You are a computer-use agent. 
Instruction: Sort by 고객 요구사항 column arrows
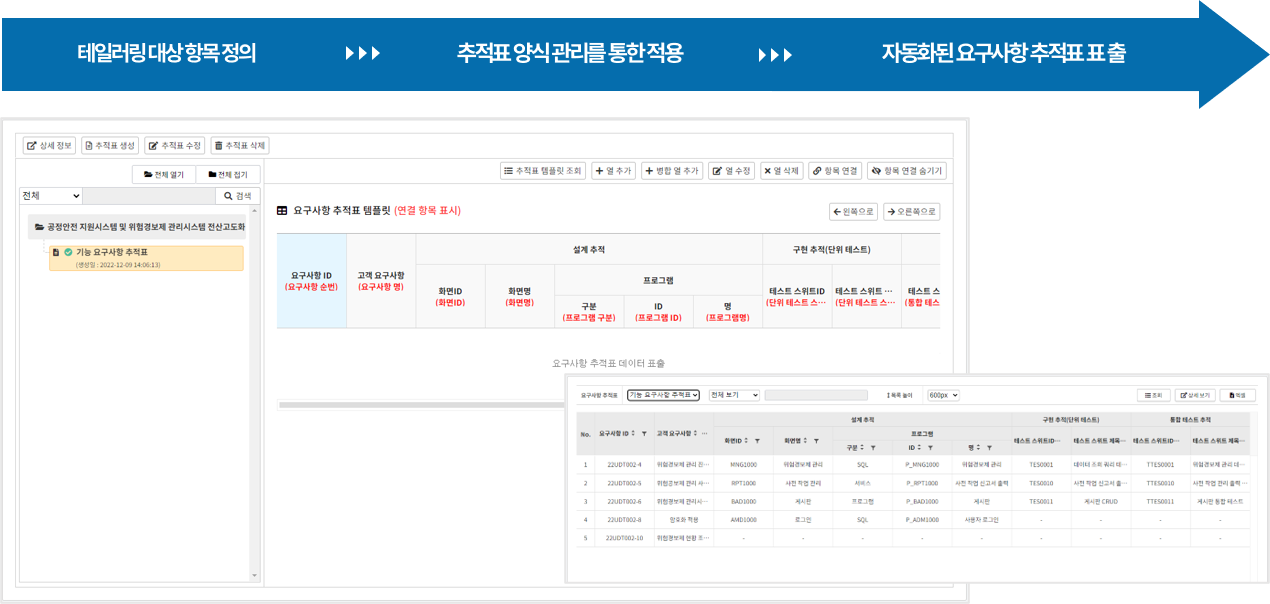(x=695, y=433)
